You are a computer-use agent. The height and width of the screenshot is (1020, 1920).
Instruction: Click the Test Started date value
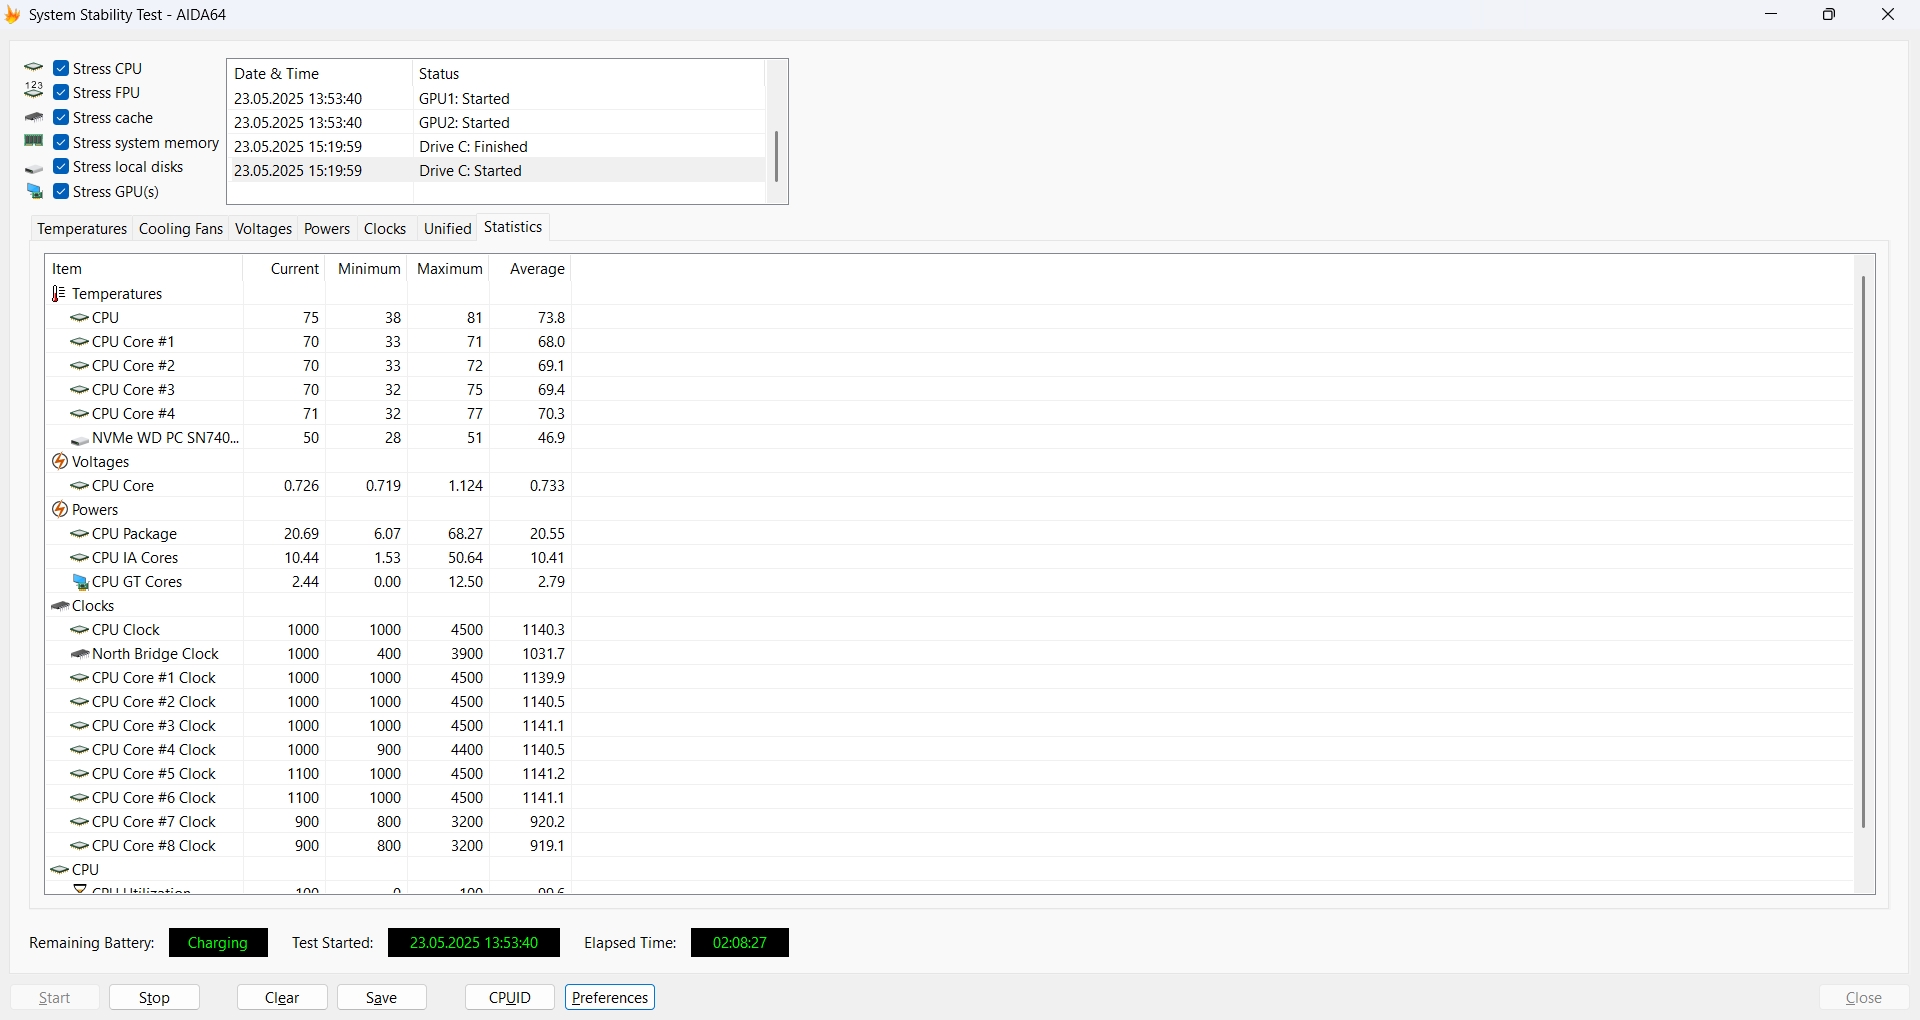[x=474, y=944]
